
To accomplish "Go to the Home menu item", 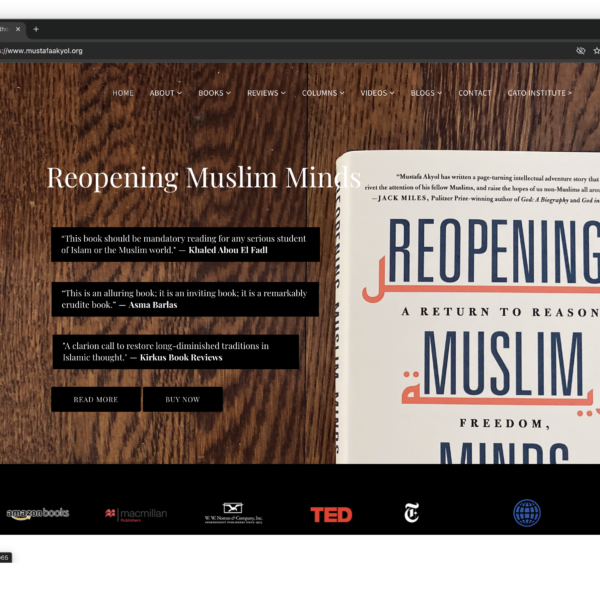I will [x=123, y=93].
